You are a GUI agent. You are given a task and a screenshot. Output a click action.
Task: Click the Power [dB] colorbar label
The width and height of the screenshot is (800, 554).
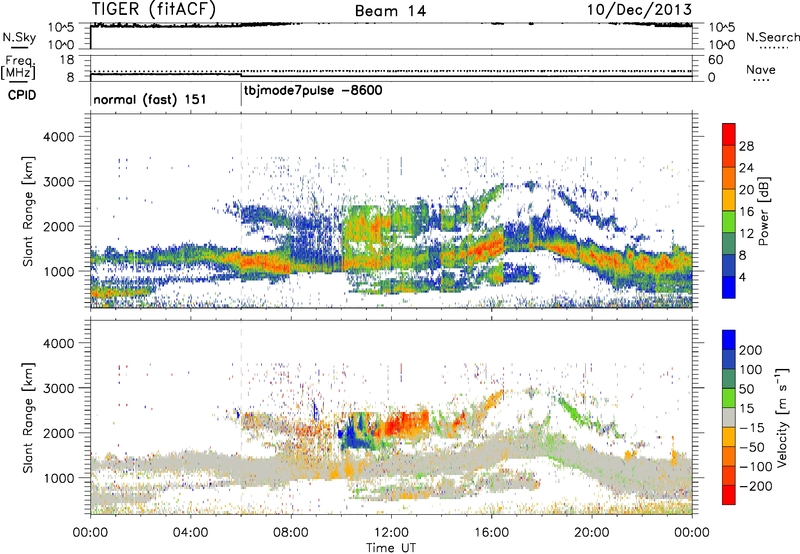(763, 211)
